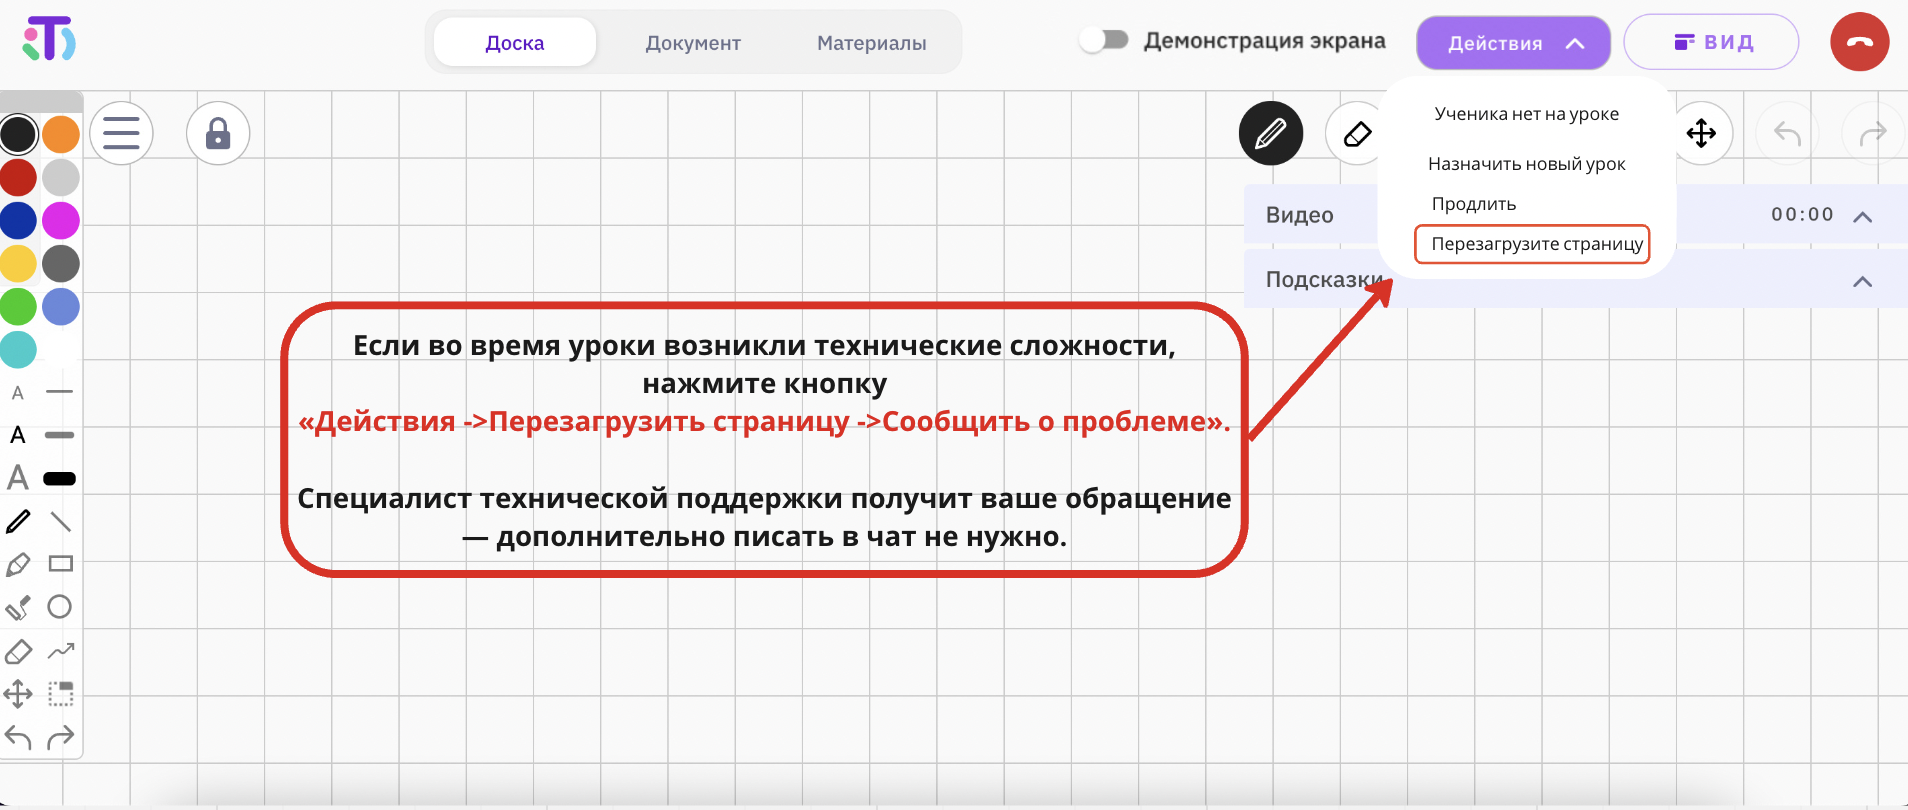Viewport: 1908px width, 810px height.
Task: Open the ВИД view menu
Action: tap(1711, 42)
